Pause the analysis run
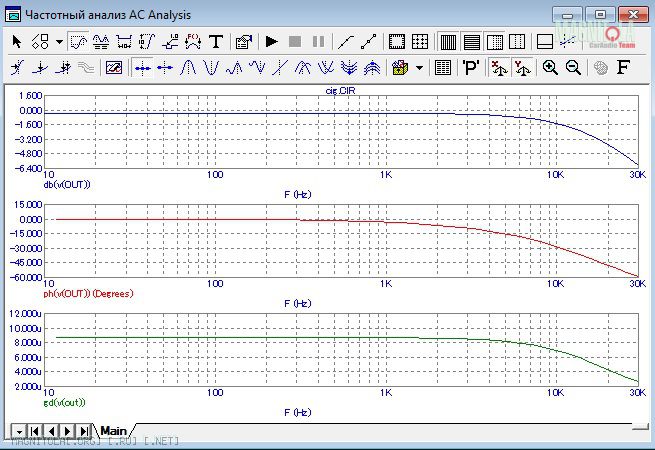The height and width of the screenshot is (450, 655). click(318, 42)
